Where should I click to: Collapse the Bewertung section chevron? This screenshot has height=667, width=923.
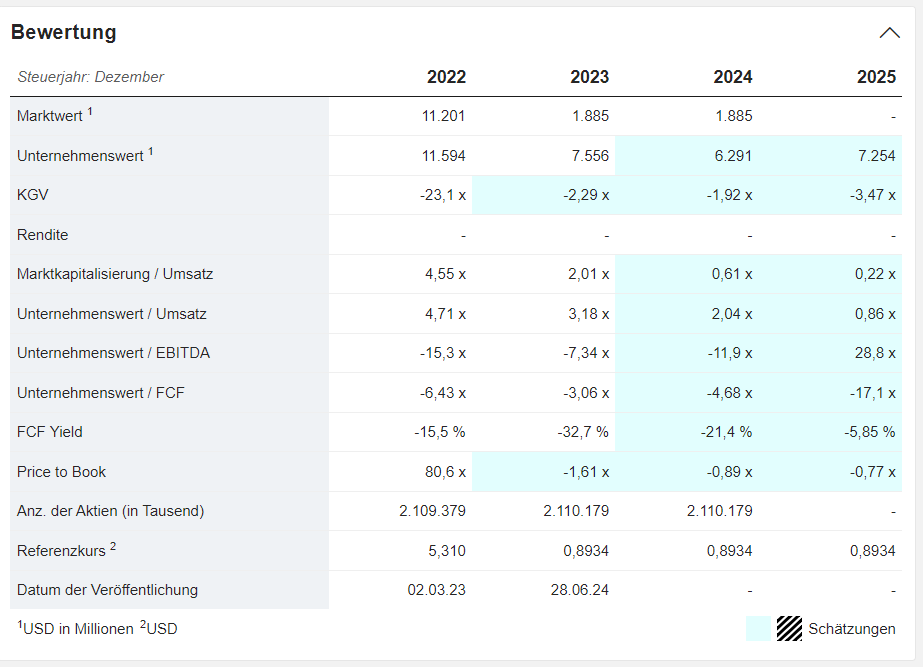coord(889,33)
